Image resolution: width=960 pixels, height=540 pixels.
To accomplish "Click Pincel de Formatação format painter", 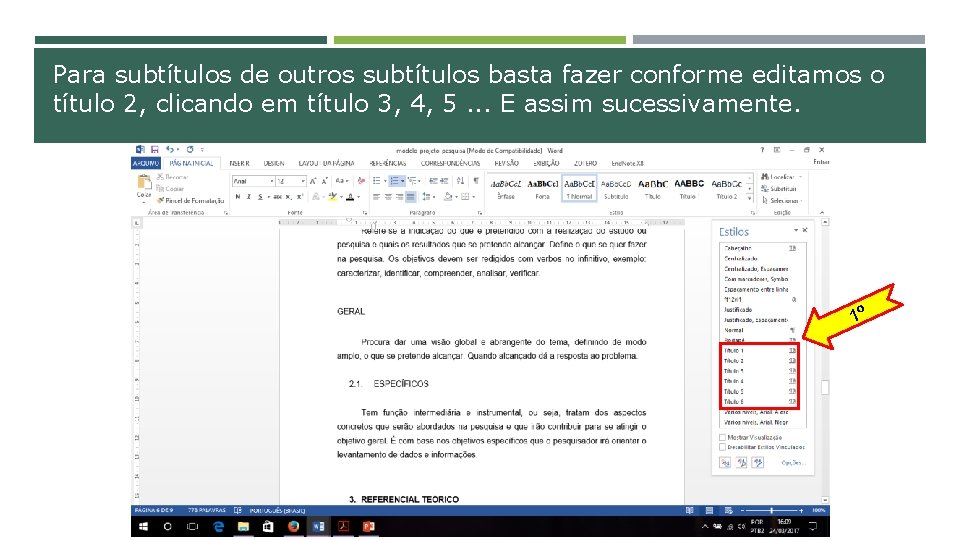I will coord(190,200).
